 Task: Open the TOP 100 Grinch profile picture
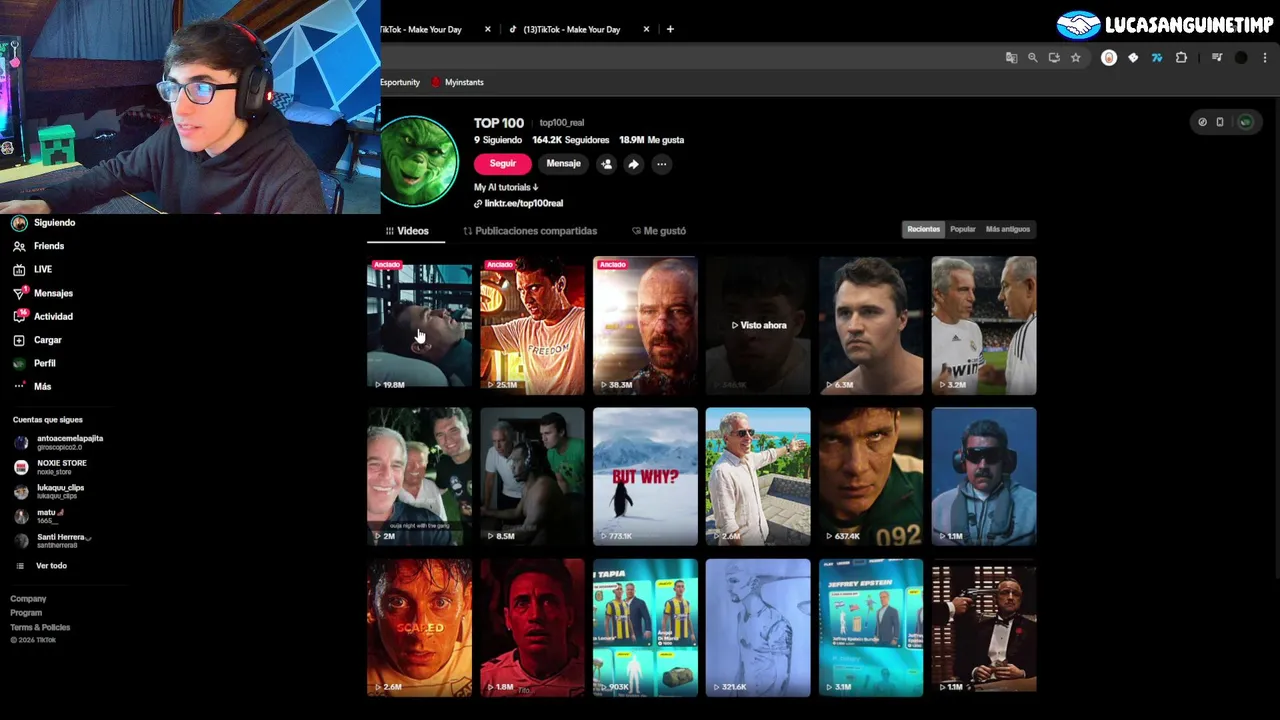pyautogui.click(x=419, y=161)
